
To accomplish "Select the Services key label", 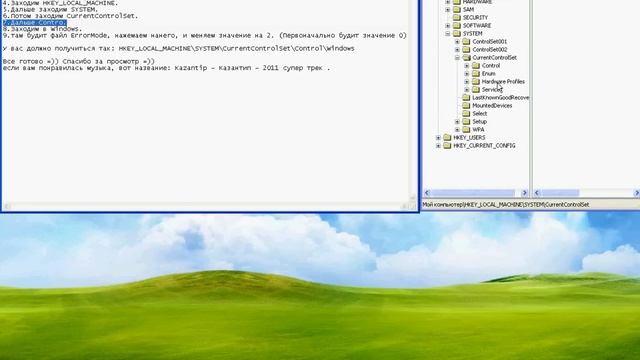I will coord(492,89).
